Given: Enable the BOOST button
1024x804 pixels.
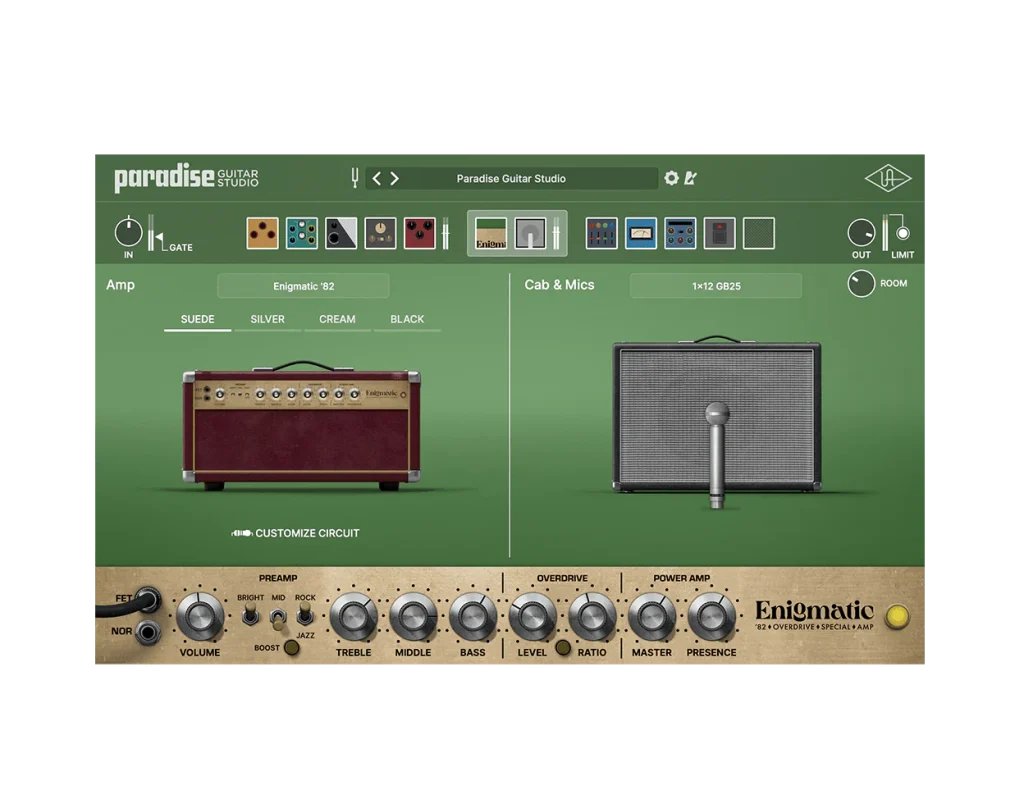Looking at the screenshot, I should pyautogui.click(x=291, y=647).
